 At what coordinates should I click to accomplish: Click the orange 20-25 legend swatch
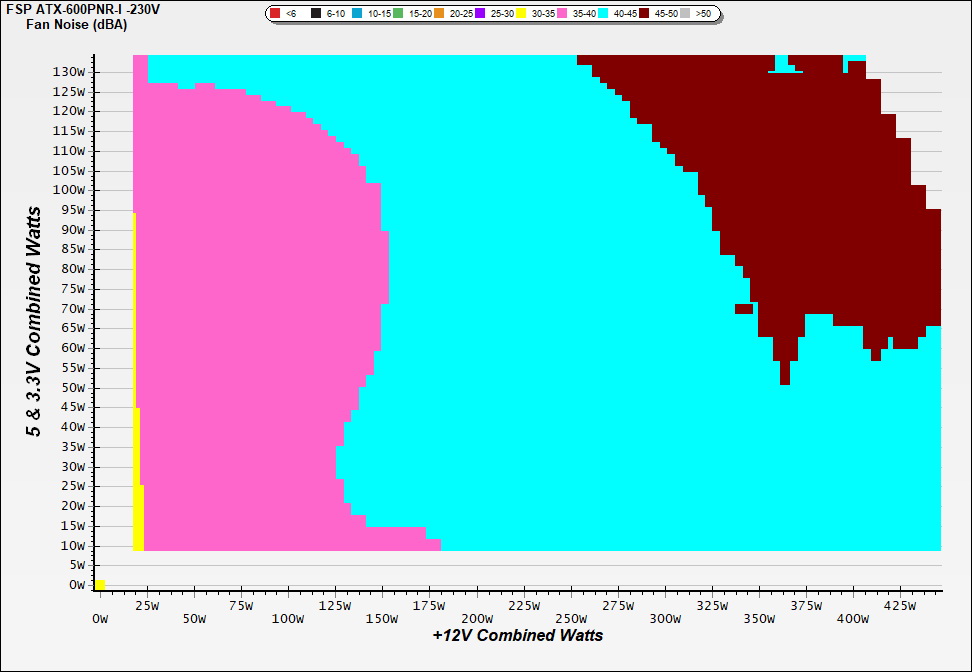click(x=440, y=14)
